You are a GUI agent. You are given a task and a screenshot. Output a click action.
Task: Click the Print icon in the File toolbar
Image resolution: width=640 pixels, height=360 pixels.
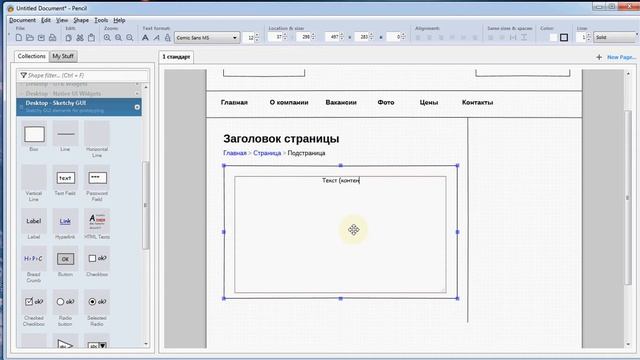[x=53, y=38]
